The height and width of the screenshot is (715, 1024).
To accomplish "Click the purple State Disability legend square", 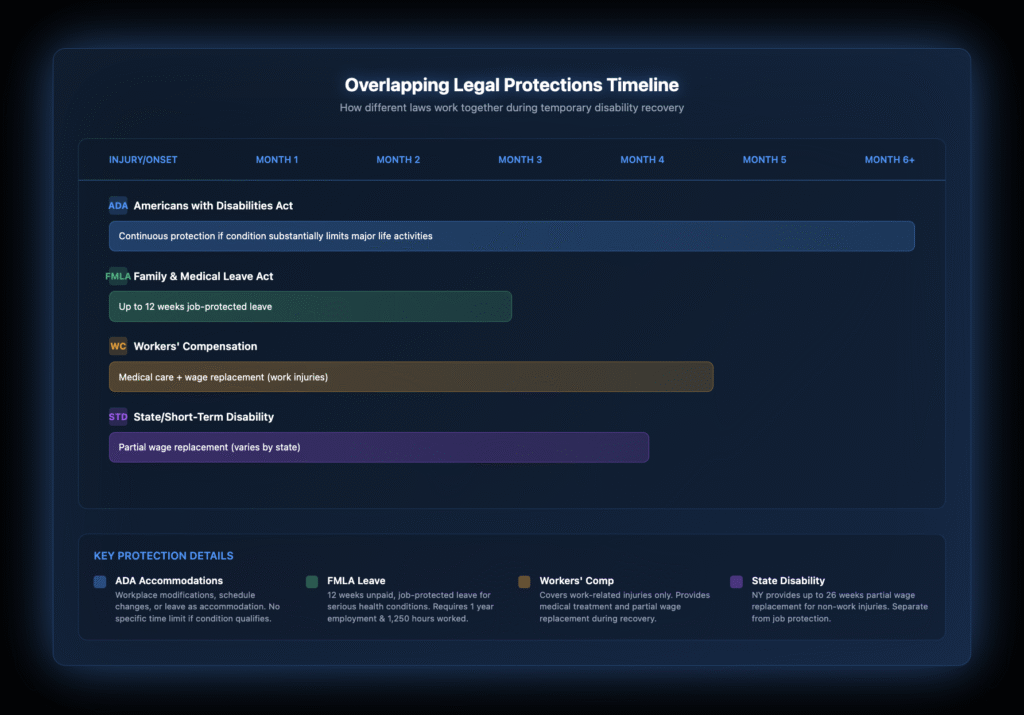I will [736, 581].
